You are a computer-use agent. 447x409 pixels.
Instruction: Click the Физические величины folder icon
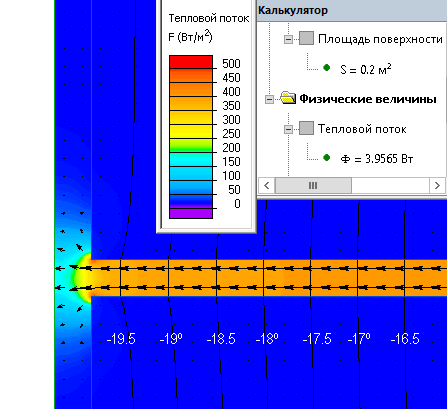(x=288, y=98)
